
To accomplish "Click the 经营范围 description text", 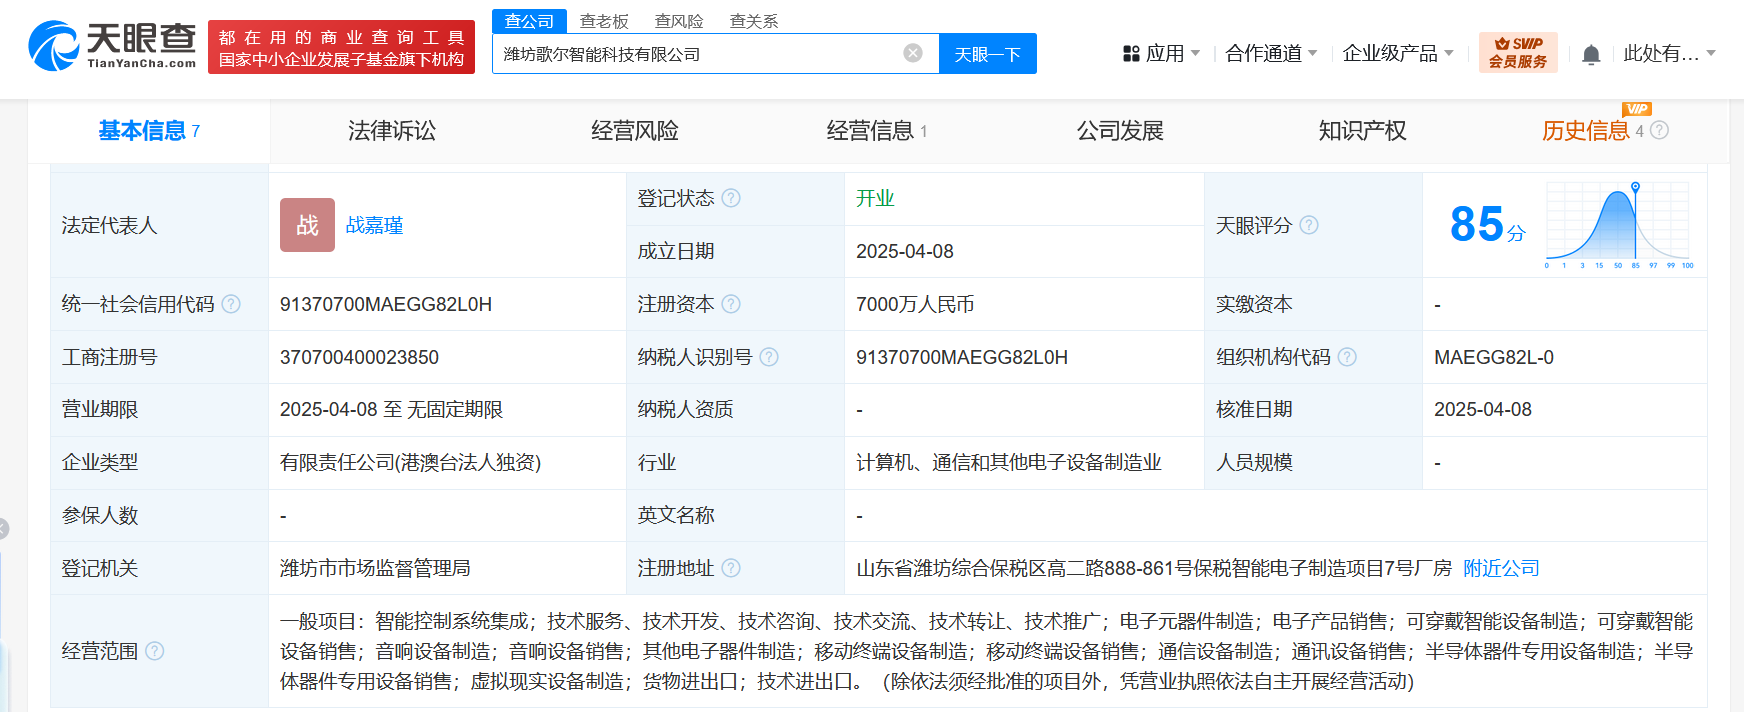I will pyautogui.click(x=986, y=651).
